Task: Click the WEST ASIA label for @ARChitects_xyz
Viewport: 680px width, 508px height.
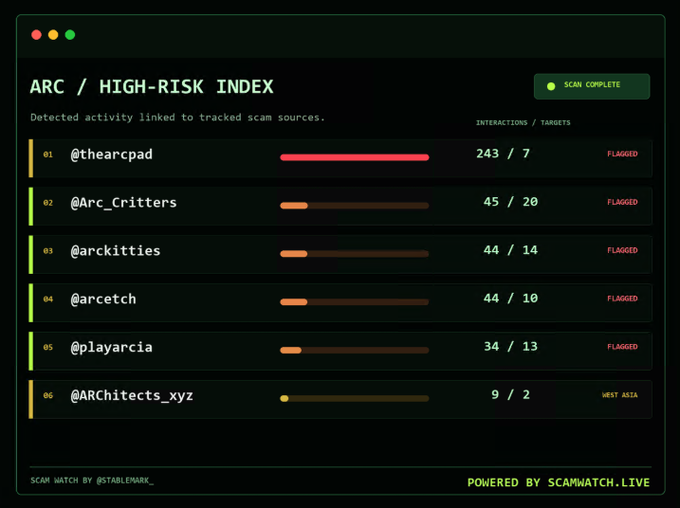Action: click(620, 395)
